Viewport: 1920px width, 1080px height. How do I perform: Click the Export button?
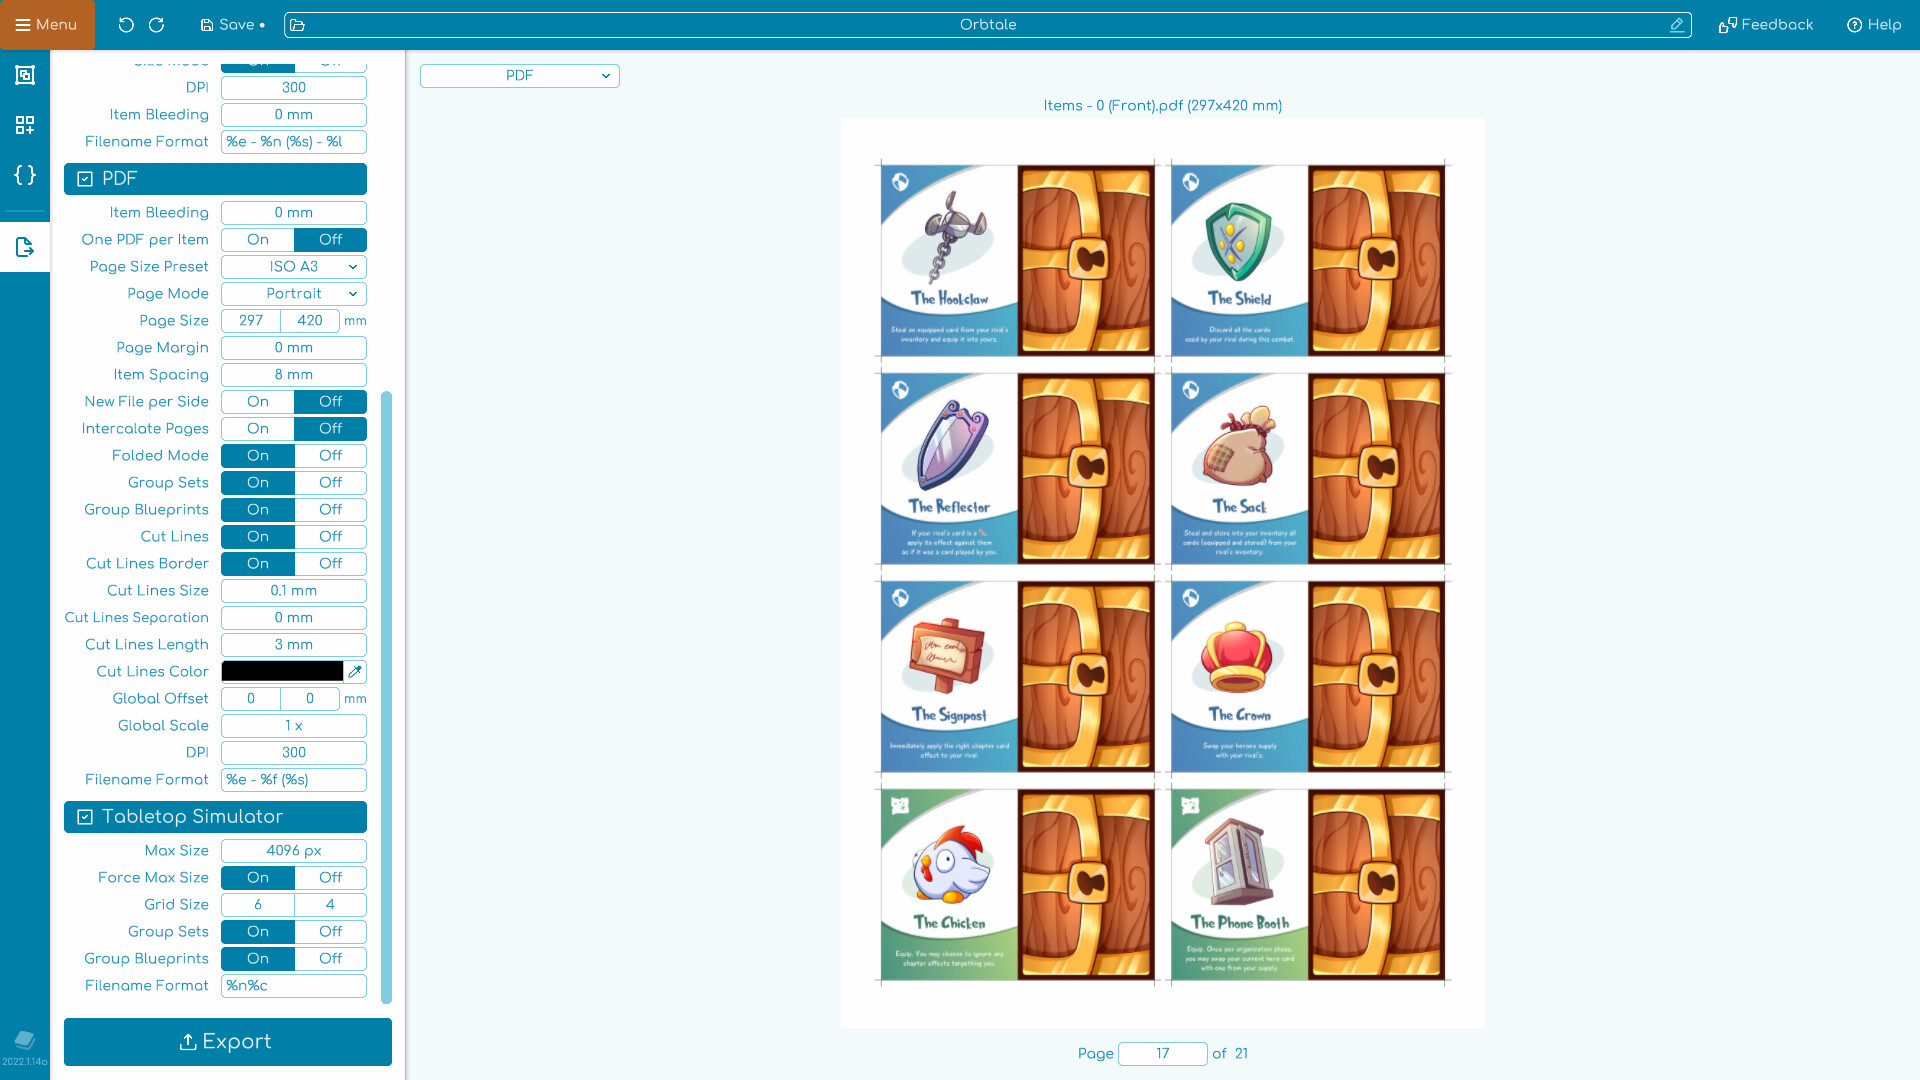227,1042
